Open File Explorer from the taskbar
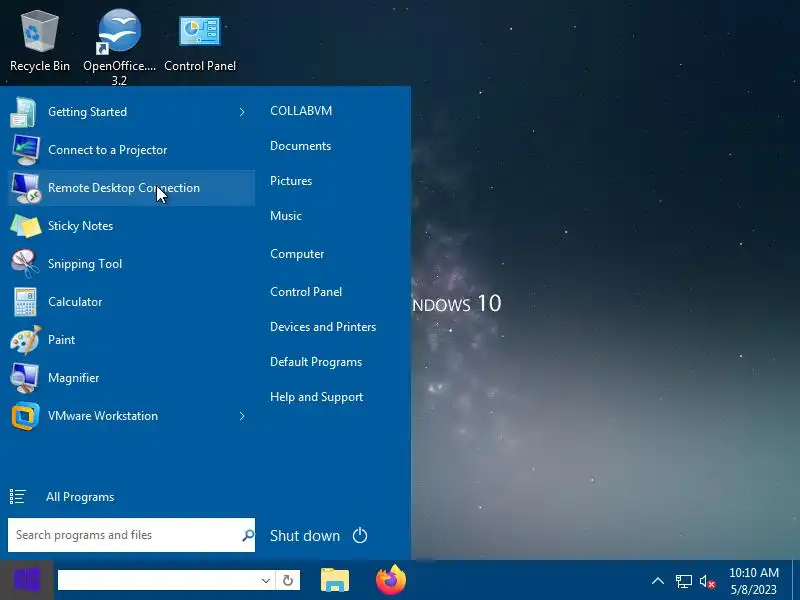800x600 pixels. point(335,581)
